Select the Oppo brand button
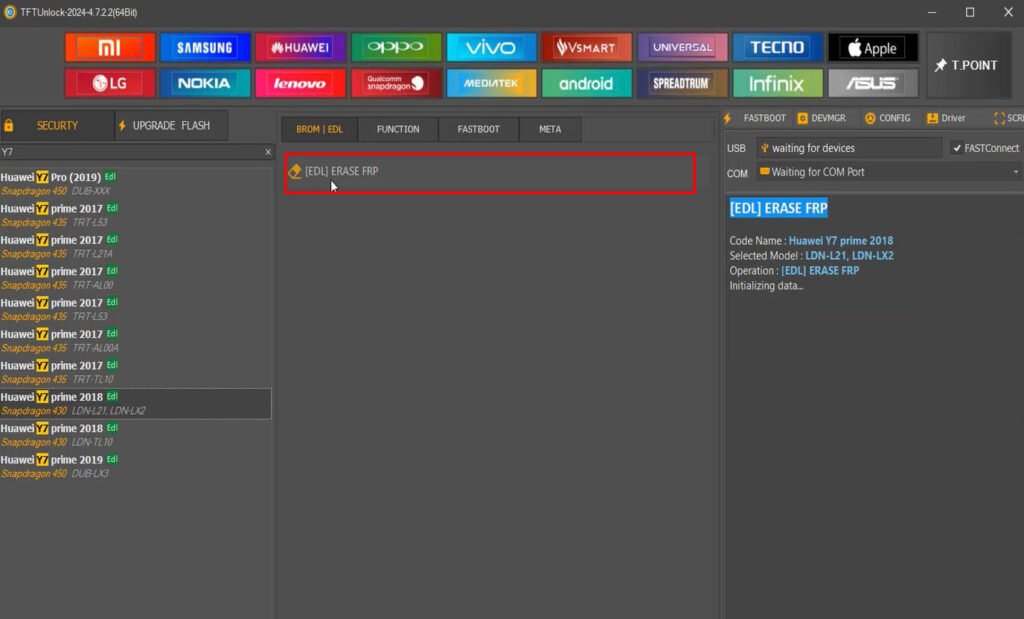The width and height of the screenshot is (1024, 619). click(396, 47)
